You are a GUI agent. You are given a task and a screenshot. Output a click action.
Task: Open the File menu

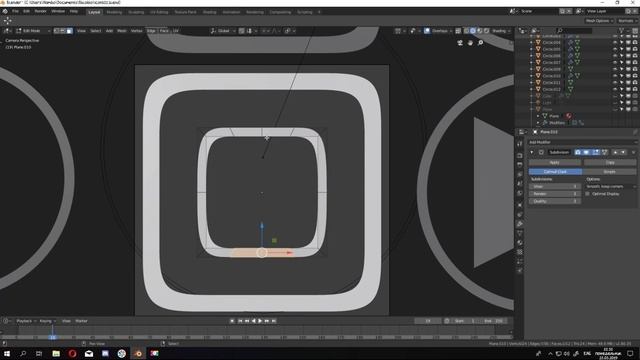tap(16, 11)
